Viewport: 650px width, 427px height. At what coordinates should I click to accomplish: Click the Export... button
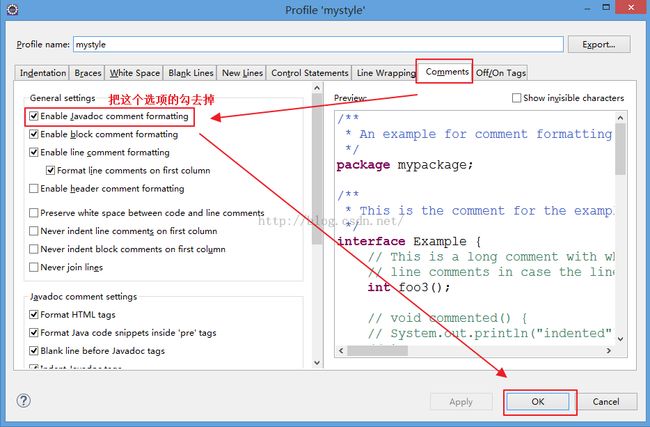point(599,44)
